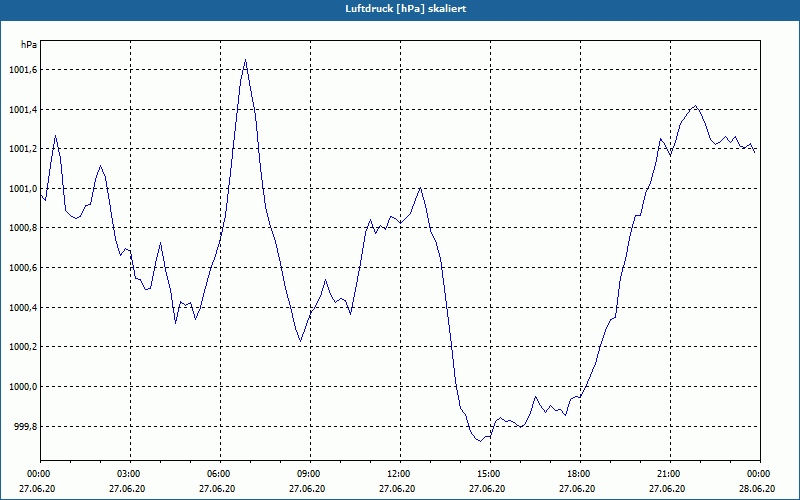Click the 21:00 time axis label

pos(670,474)
